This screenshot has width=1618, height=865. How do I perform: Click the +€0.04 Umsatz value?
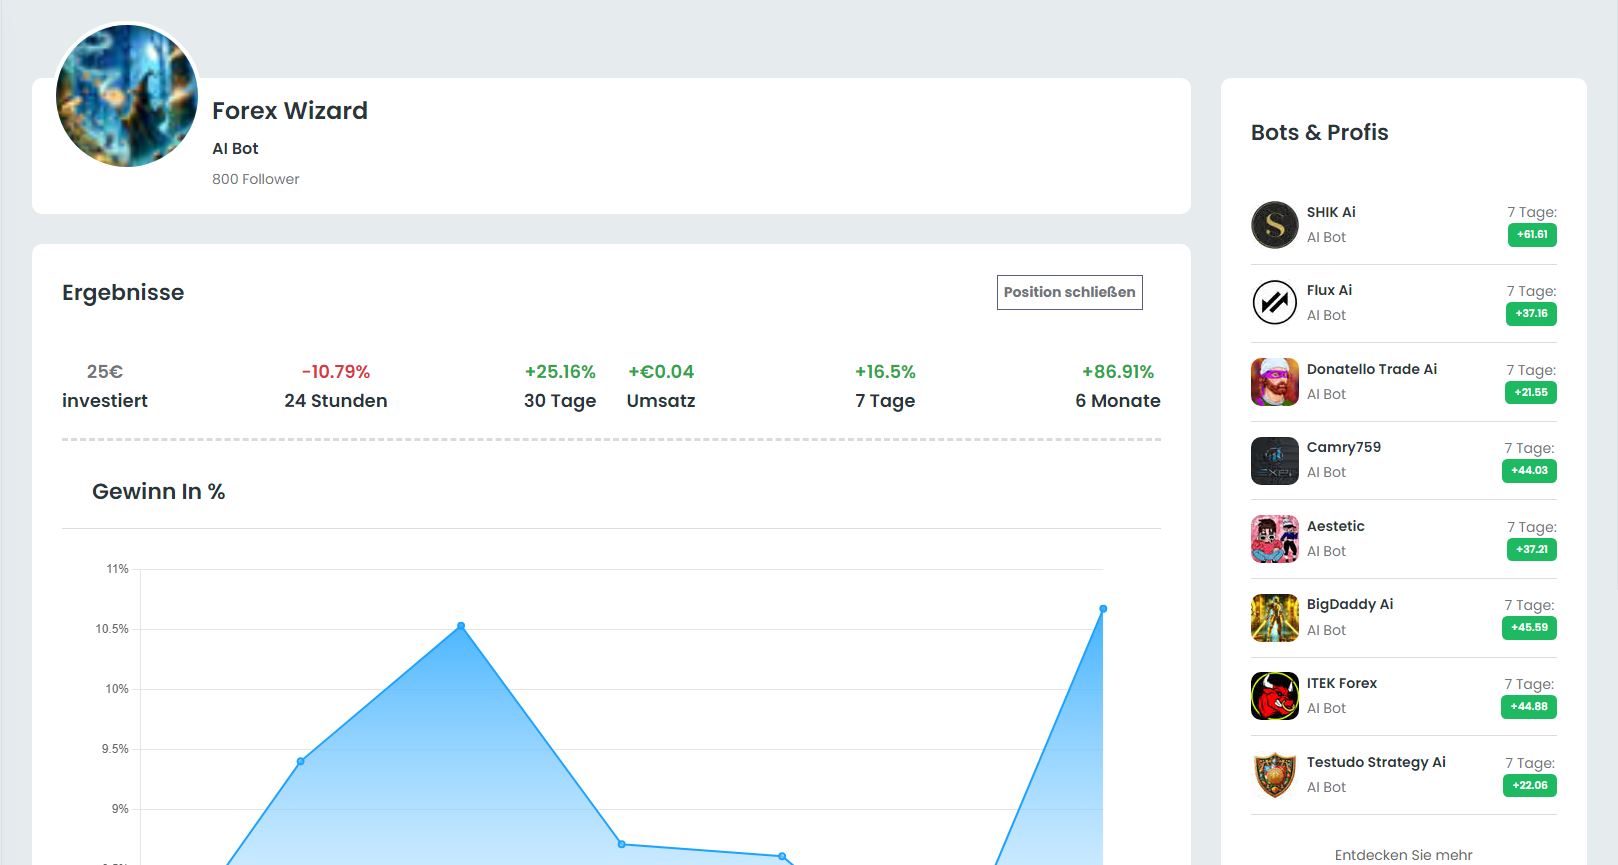coord(661,372)
